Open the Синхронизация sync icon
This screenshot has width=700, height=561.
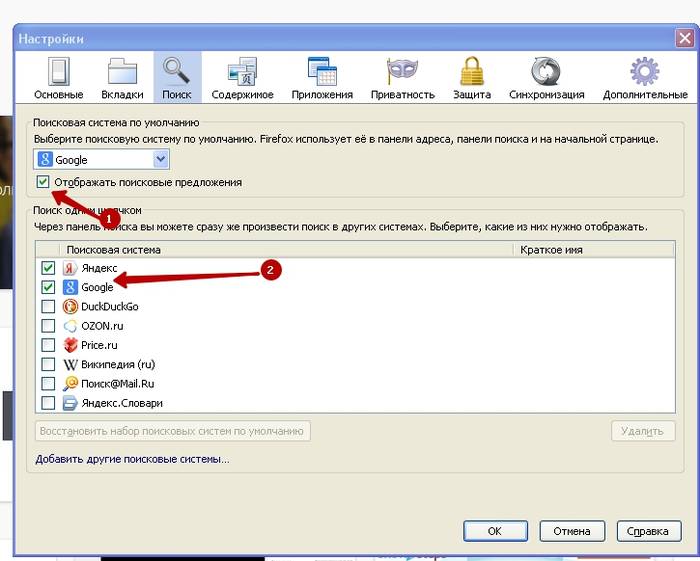click(x=545, y=75)
